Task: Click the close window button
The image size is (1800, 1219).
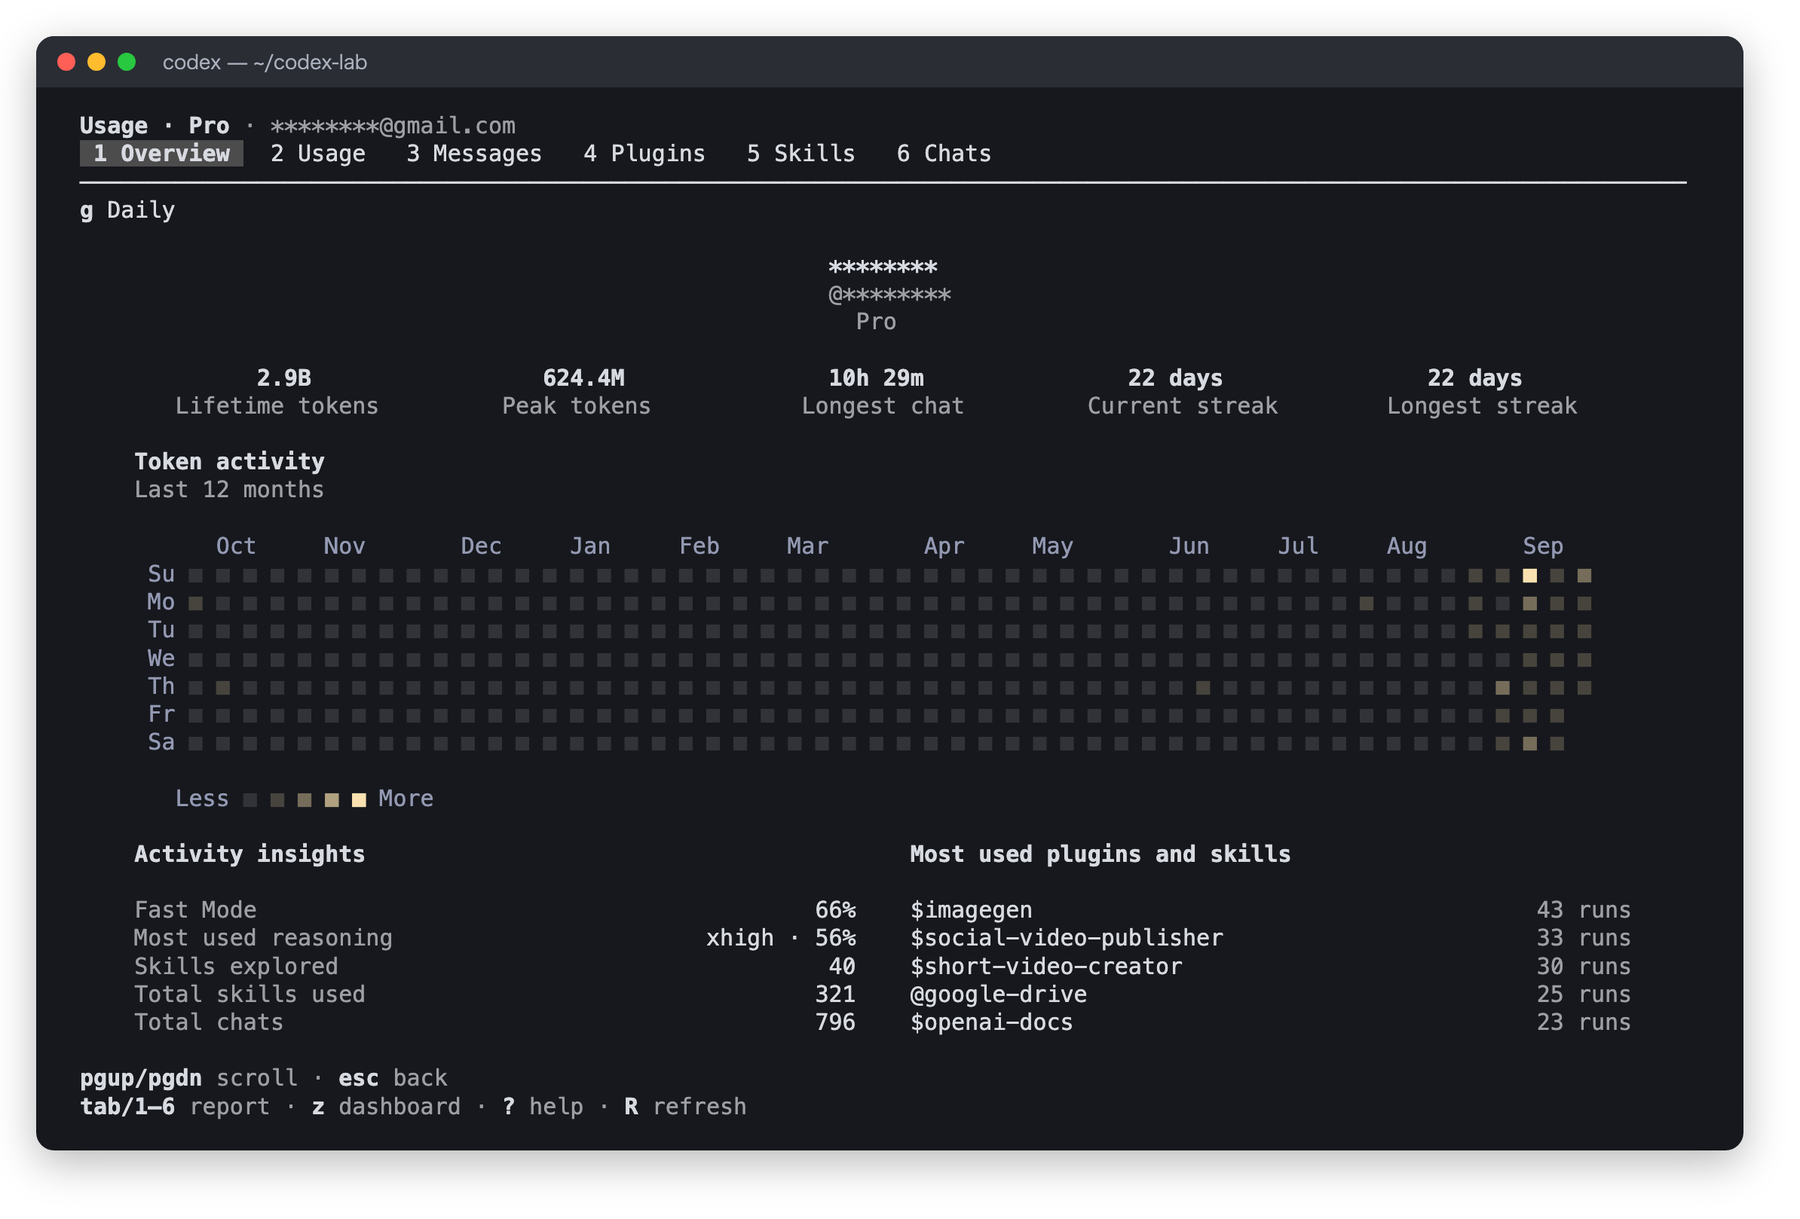Action: [x=67, y=62]
